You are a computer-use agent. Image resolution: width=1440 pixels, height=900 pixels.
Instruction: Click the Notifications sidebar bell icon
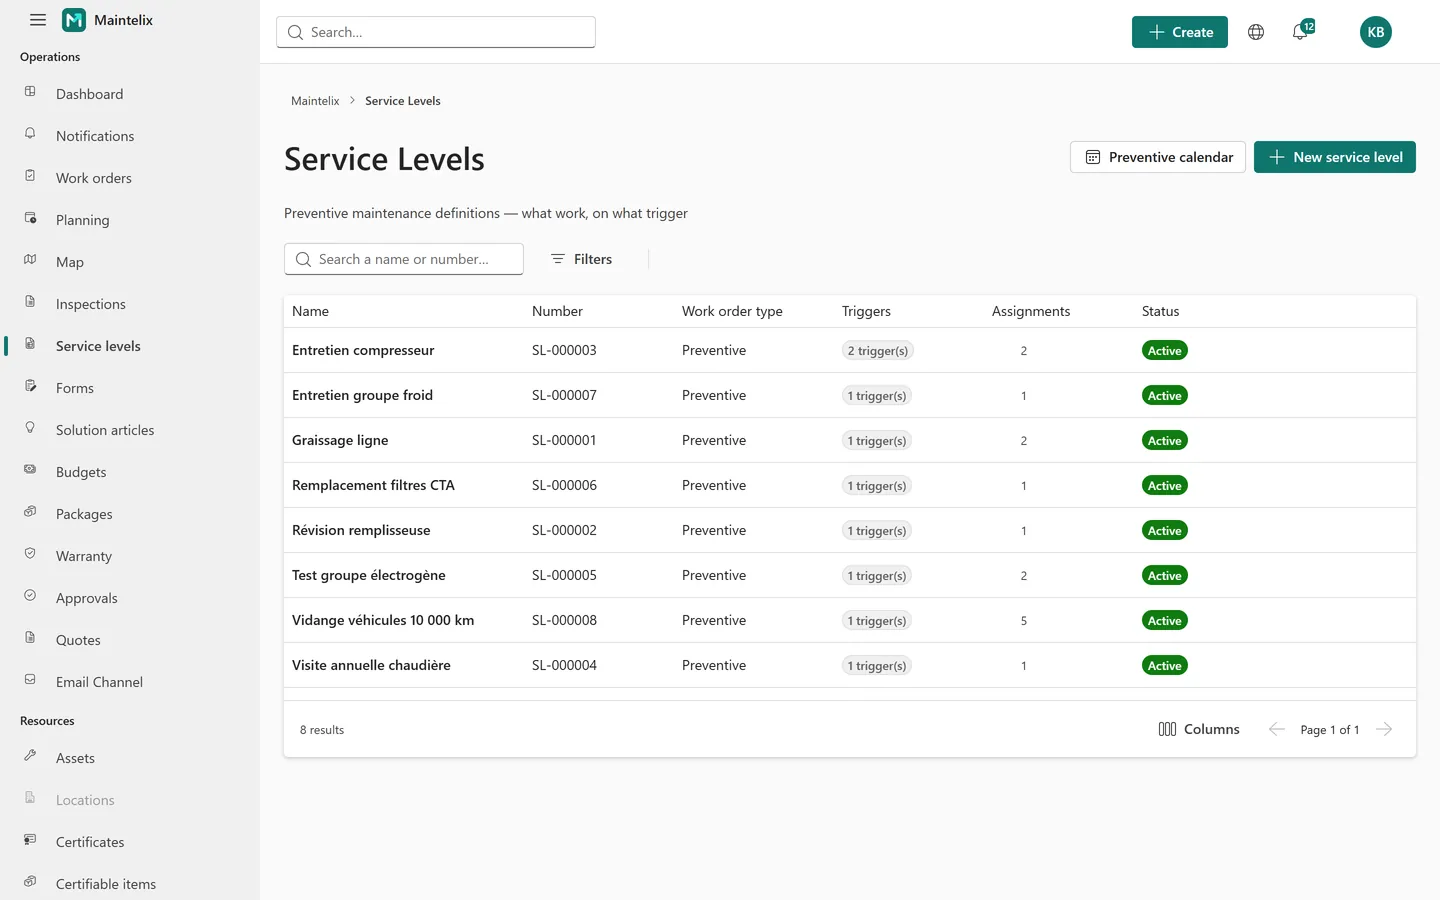[30, 134]
